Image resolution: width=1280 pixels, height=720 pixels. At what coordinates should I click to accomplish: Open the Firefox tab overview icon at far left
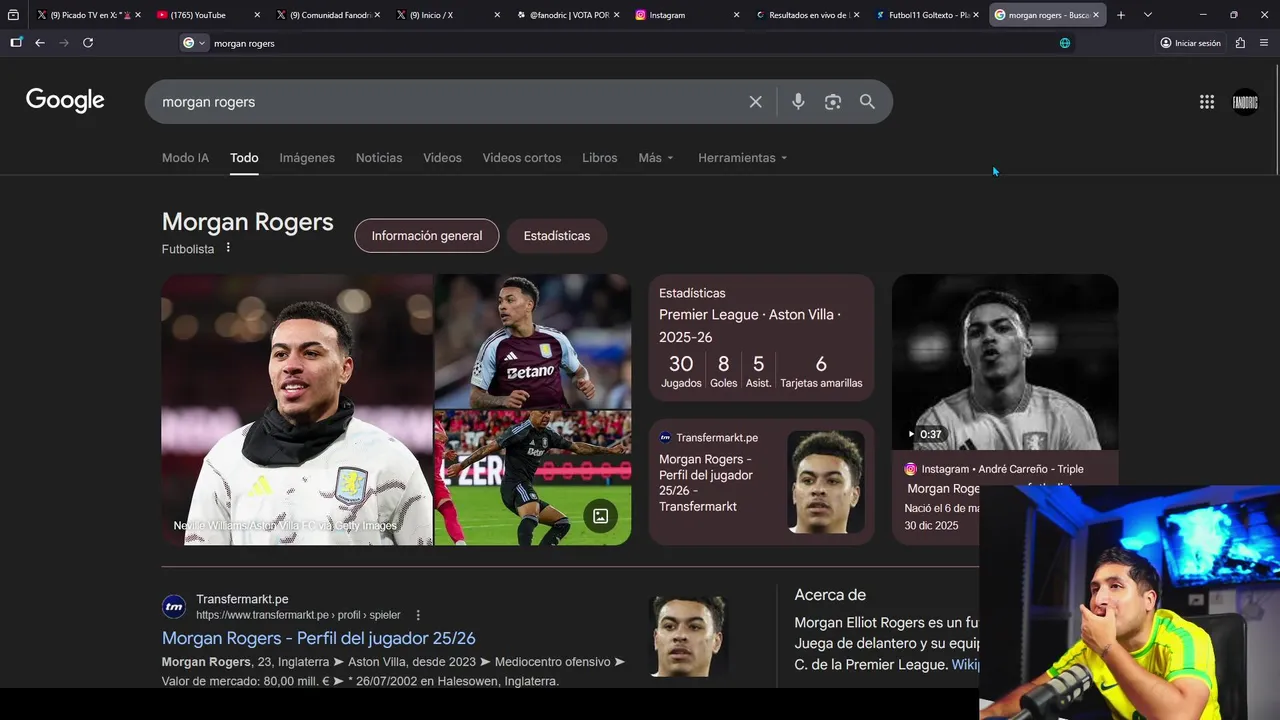click(x=13, y=15)
